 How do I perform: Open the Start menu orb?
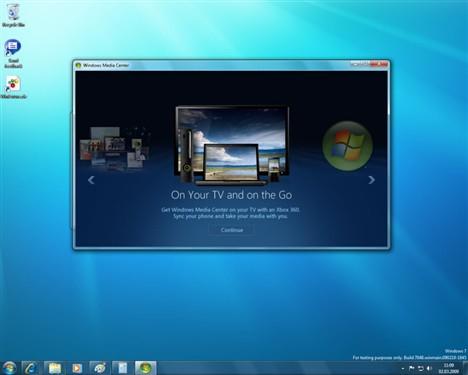click(9, 368)
